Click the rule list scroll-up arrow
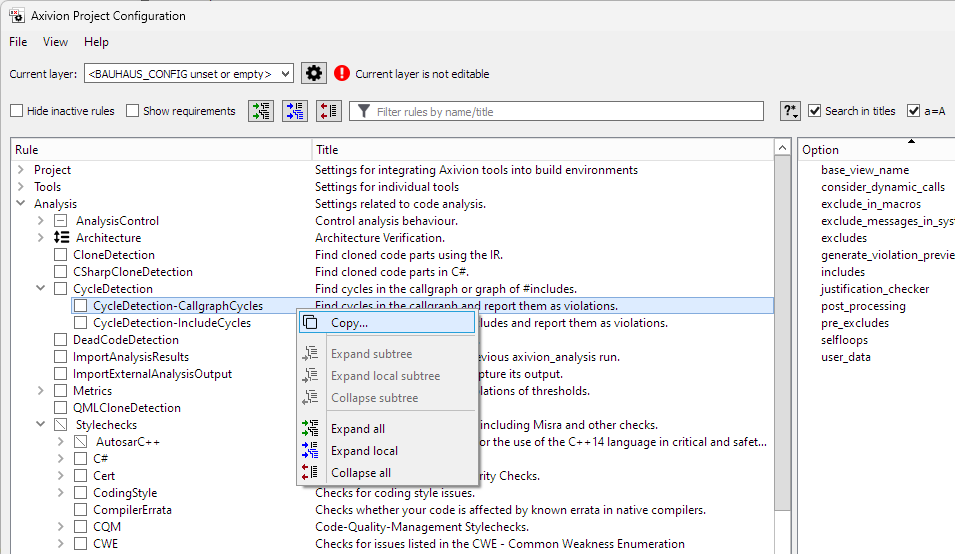The width and height of the screenshot is (955, 554). tap(783, 148)
